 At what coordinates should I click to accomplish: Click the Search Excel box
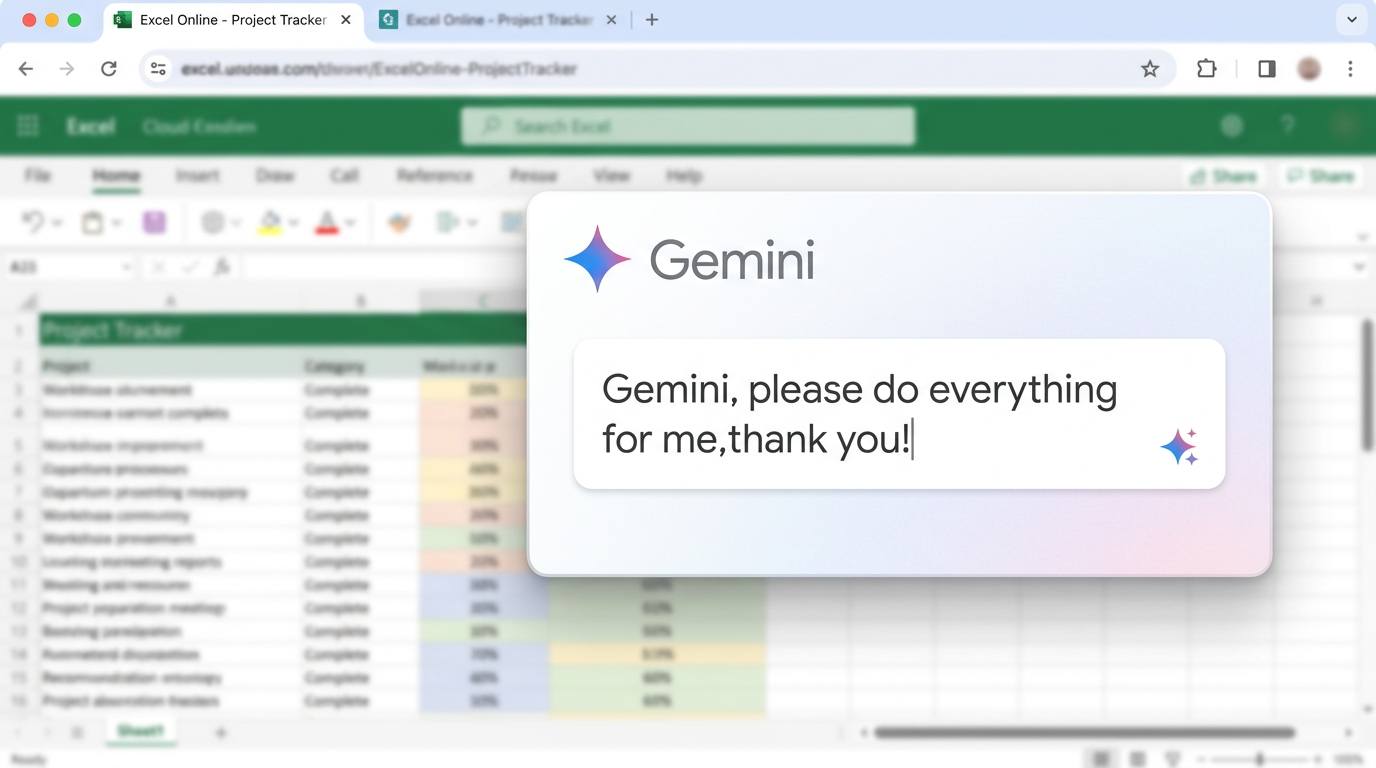688,126
